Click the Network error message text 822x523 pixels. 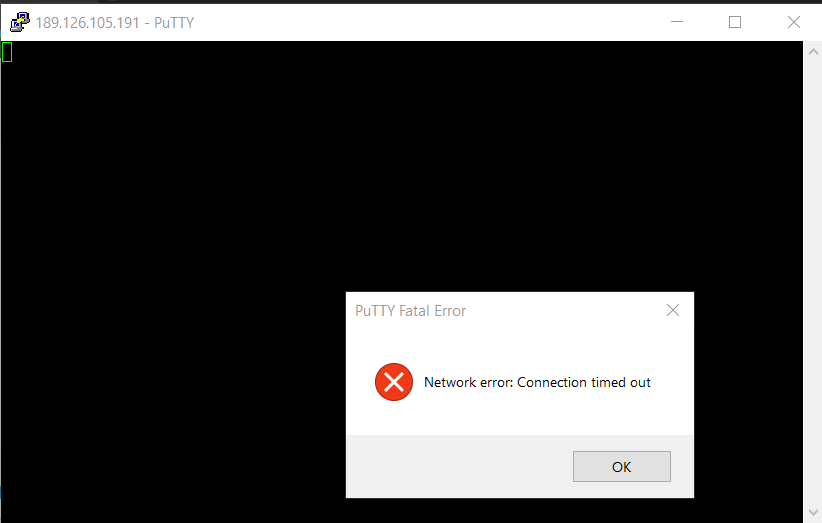[537, 383]
